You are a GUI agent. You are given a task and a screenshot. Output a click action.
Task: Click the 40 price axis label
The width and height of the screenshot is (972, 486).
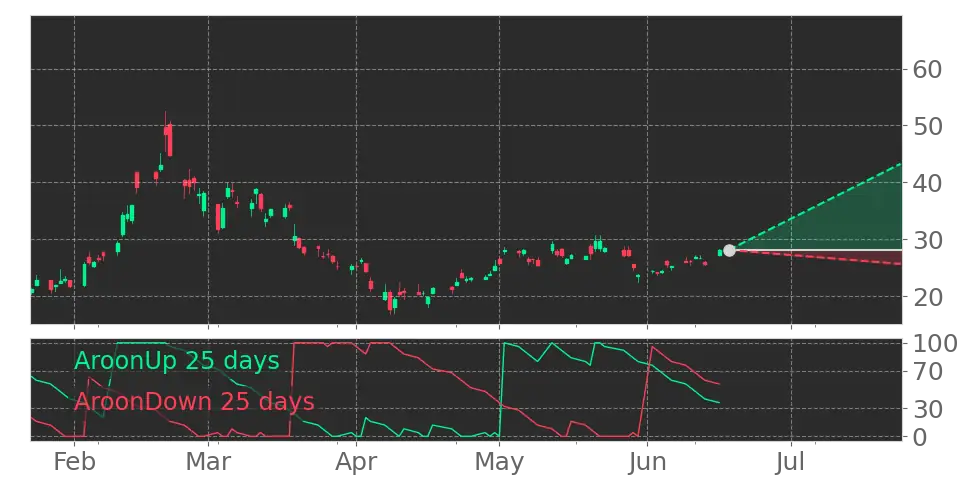click(927, 183)
